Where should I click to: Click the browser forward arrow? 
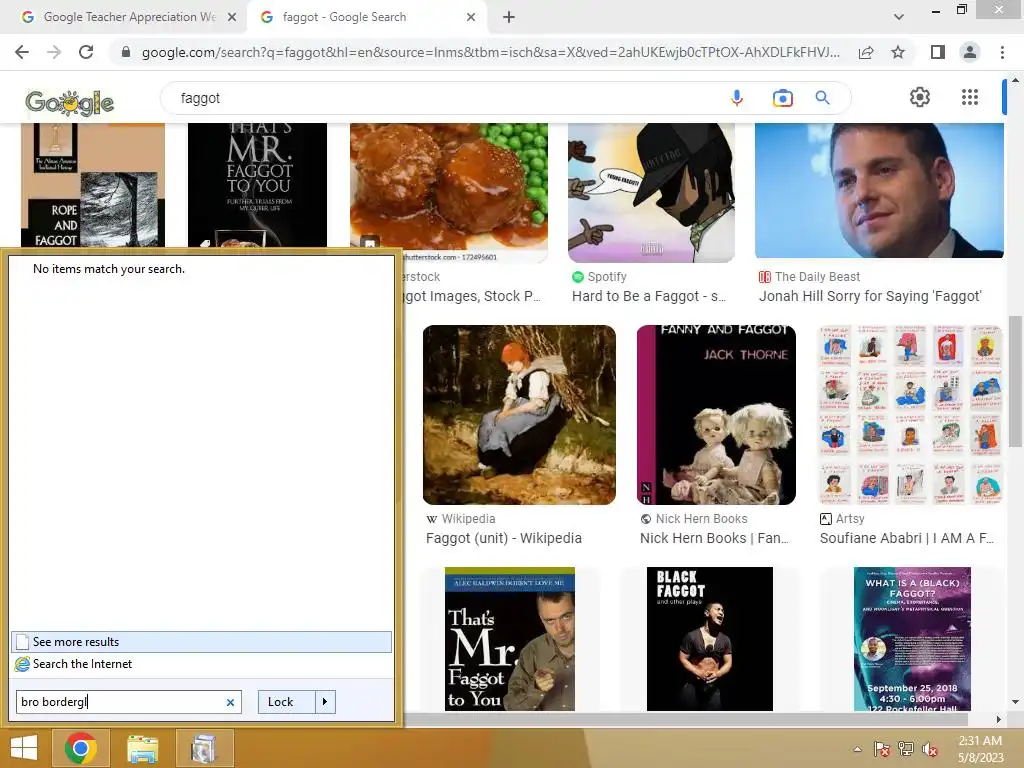(54, 52)
